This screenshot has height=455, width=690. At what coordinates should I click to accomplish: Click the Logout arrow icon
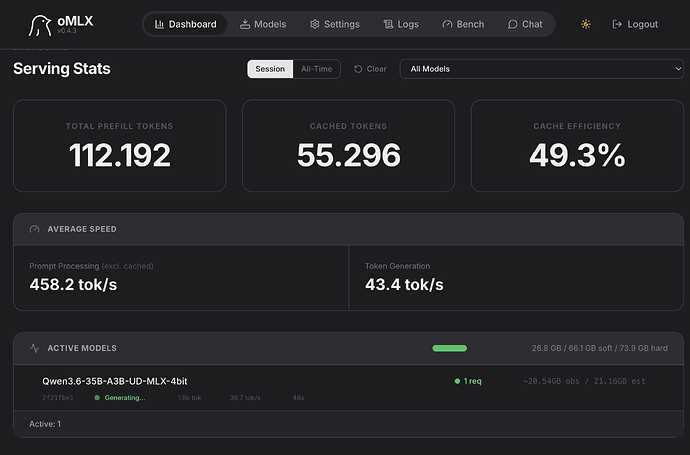coord(617,24)
